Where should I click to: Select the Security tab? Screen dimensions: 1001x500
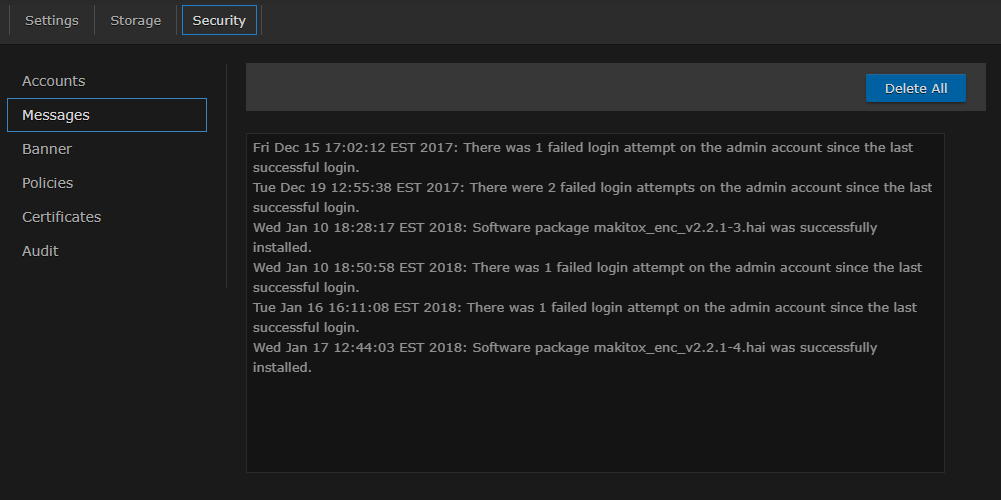219,21
